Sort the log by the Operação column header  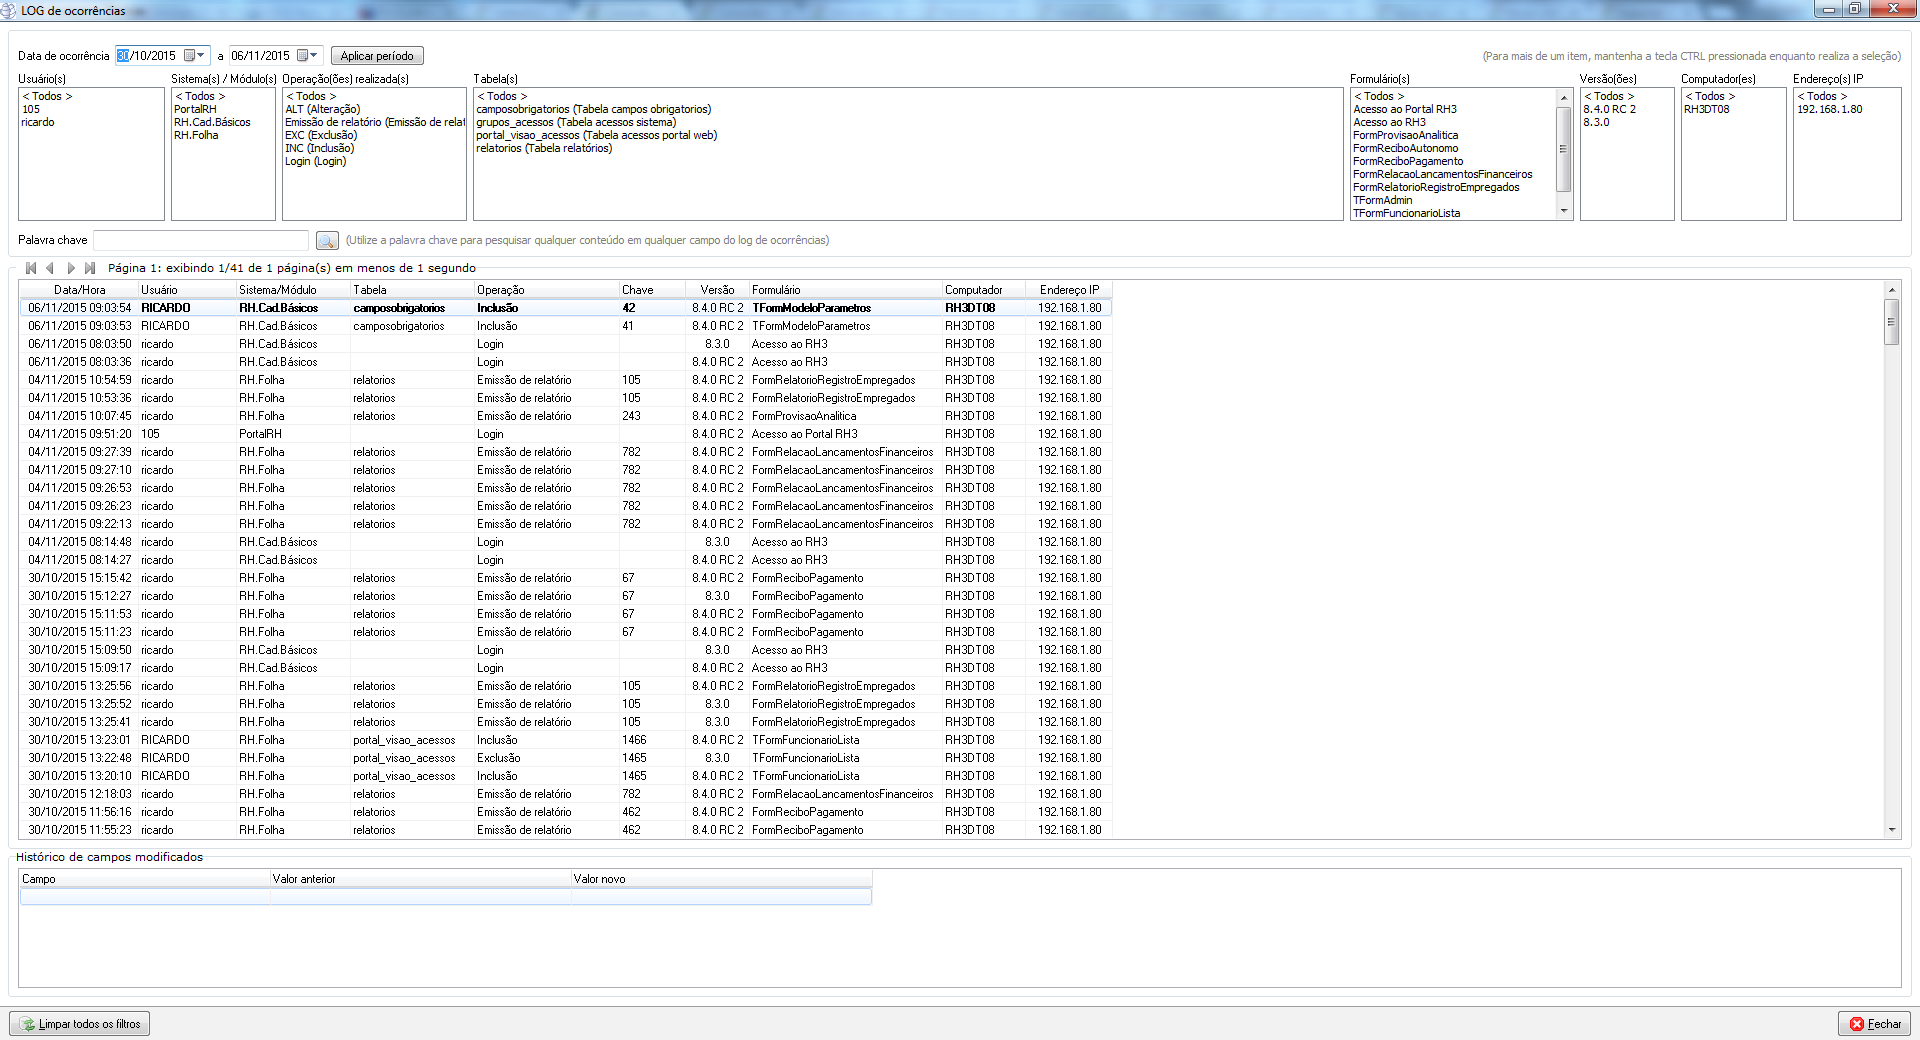[x=500, y=290]
